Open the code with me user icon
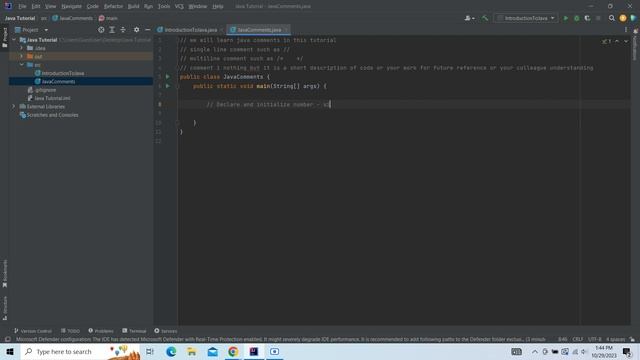 point(469,18)
